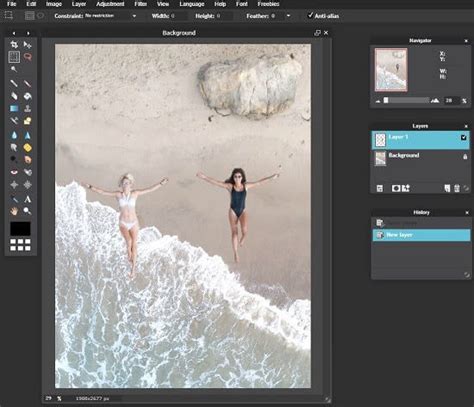Image resolution: width=474 pixels, height=407 pixels.
Task: Select the Crop tool
Action: pyautogui.click(x=14, y=44)
